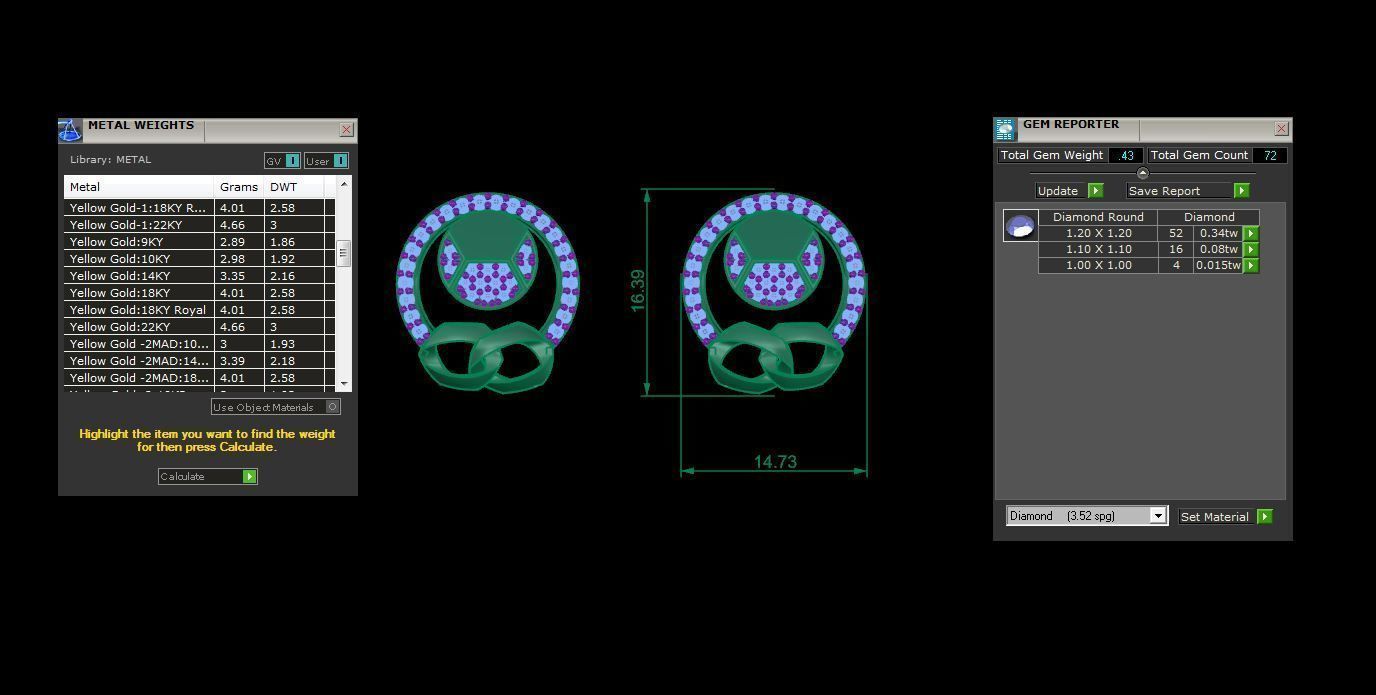
Task: Click the 1.10 X 1.10 gem size cell
Action: [x=1098, y=249]
